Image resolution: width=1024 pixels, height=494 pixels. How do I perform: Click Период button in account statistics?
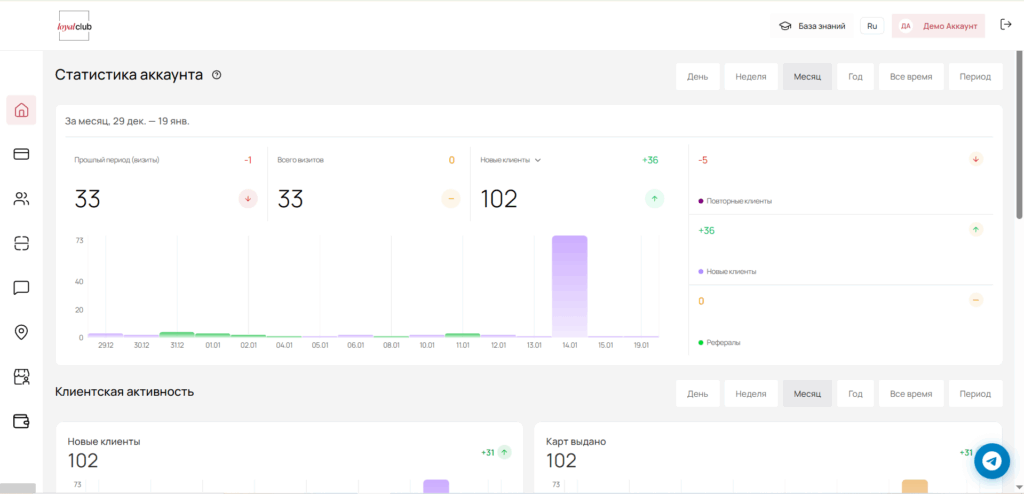[975, 77]
